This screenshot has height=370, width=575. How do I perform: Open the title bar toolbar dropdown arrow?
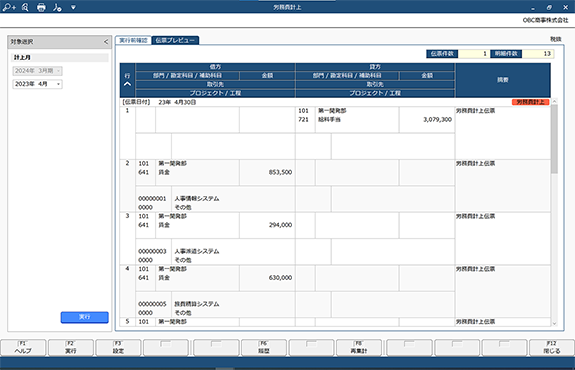click(73, 7)
